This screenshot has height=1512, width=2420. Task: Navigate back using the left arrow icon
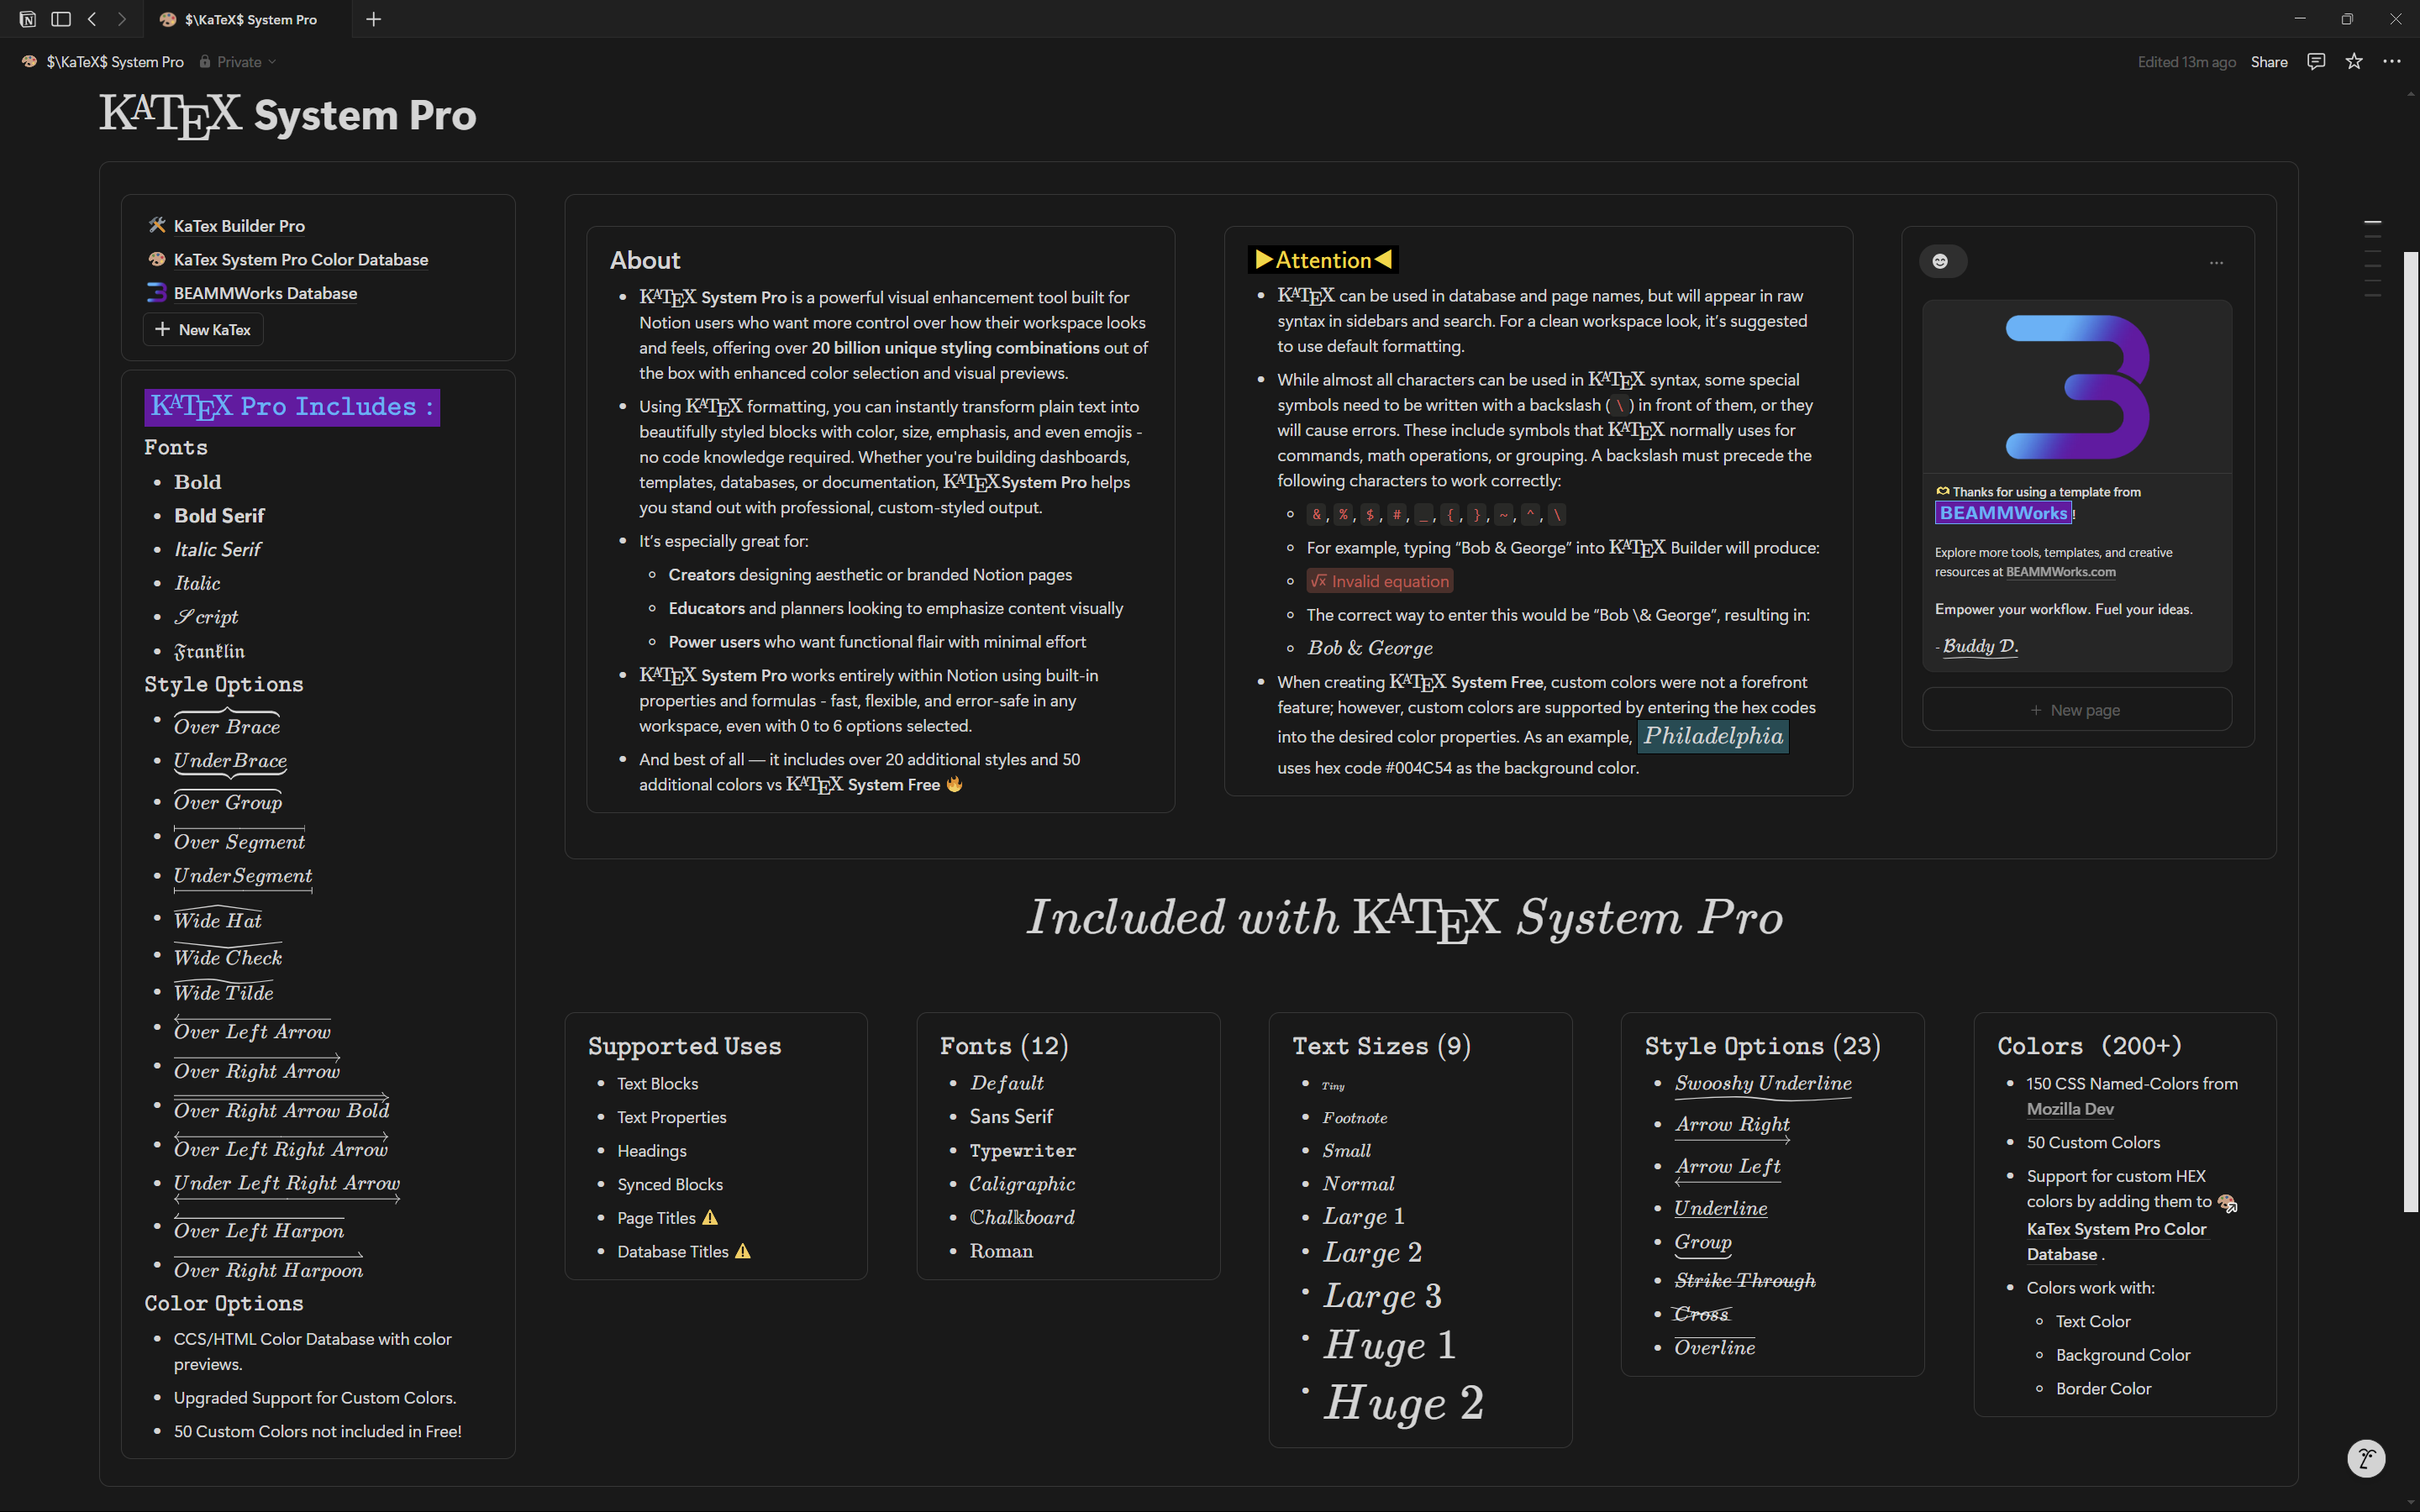coord(92,19)
